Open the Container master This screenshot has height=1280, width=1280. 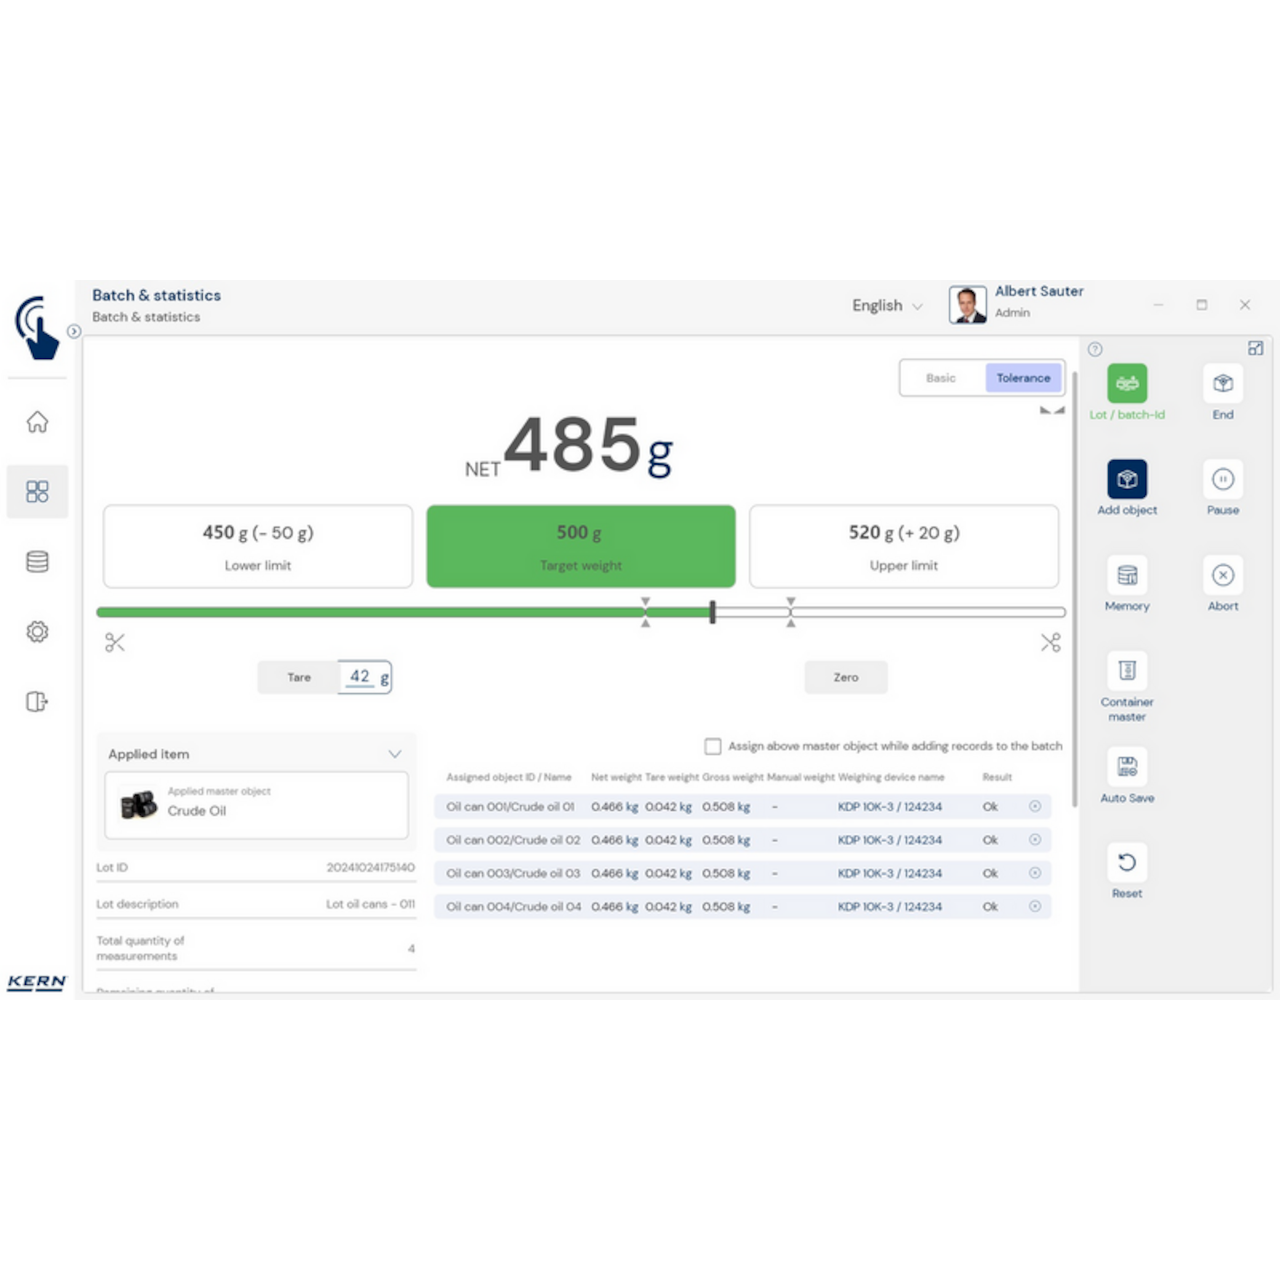[x=1126, y=671]
